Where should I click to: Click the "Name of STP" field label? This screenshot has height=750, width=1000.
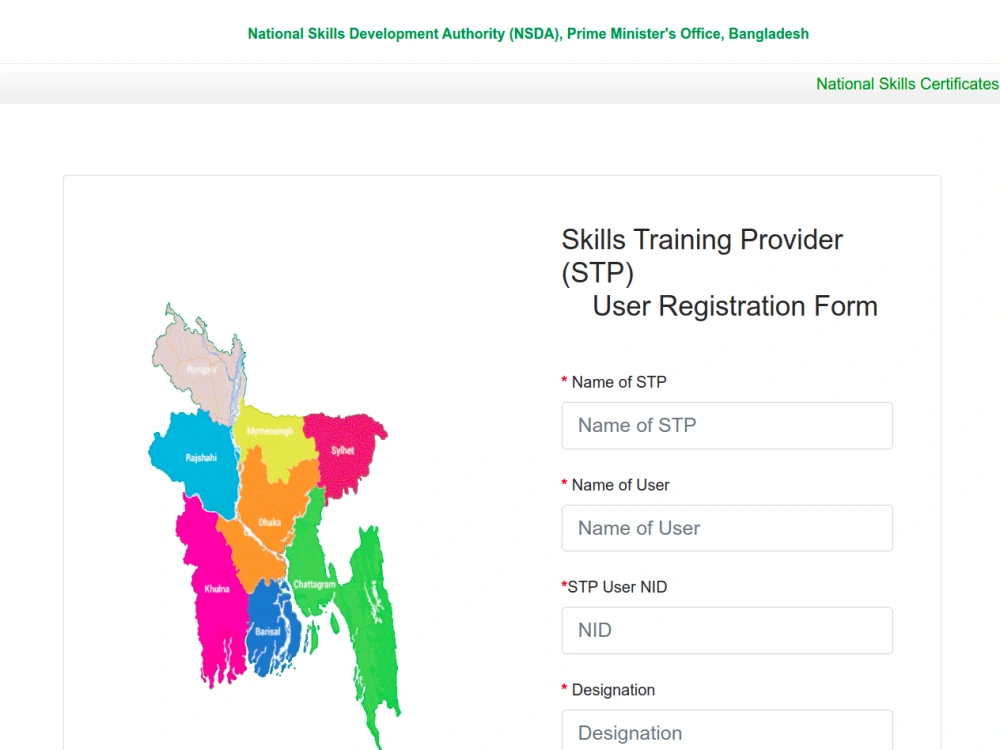pyautogui.click(x=619, y=382)
